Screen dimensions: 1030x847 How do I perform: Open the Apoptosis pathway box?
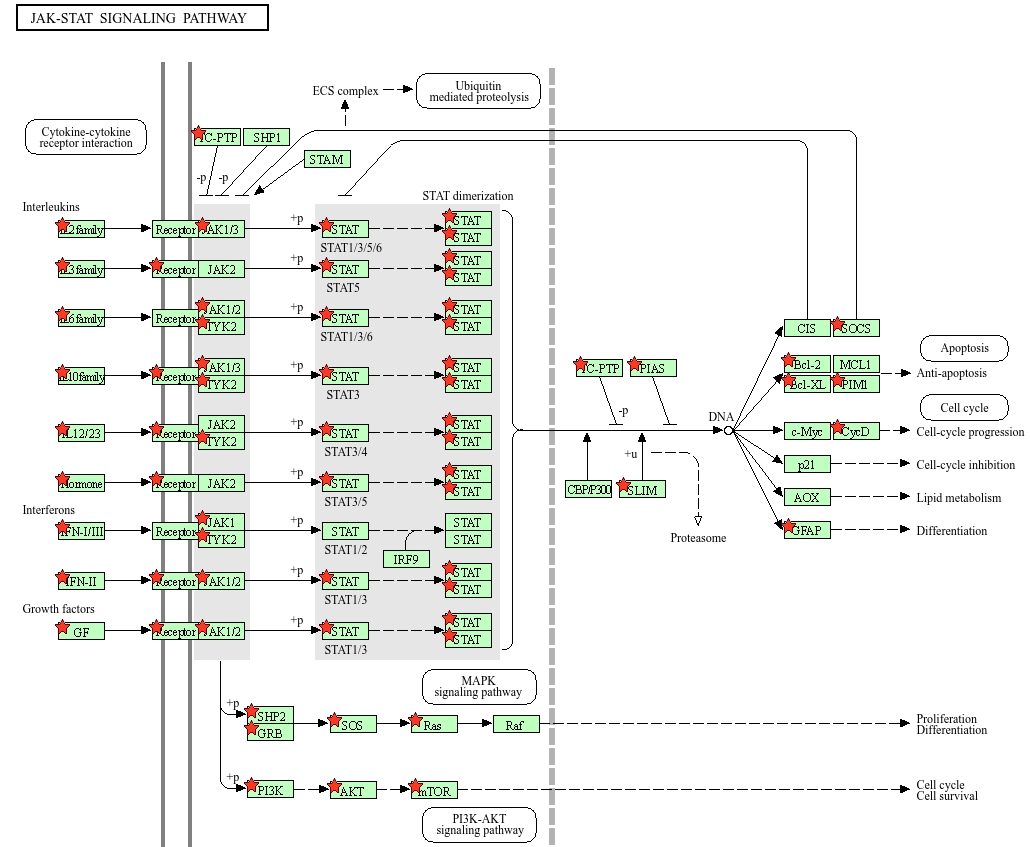pos(964,349)
